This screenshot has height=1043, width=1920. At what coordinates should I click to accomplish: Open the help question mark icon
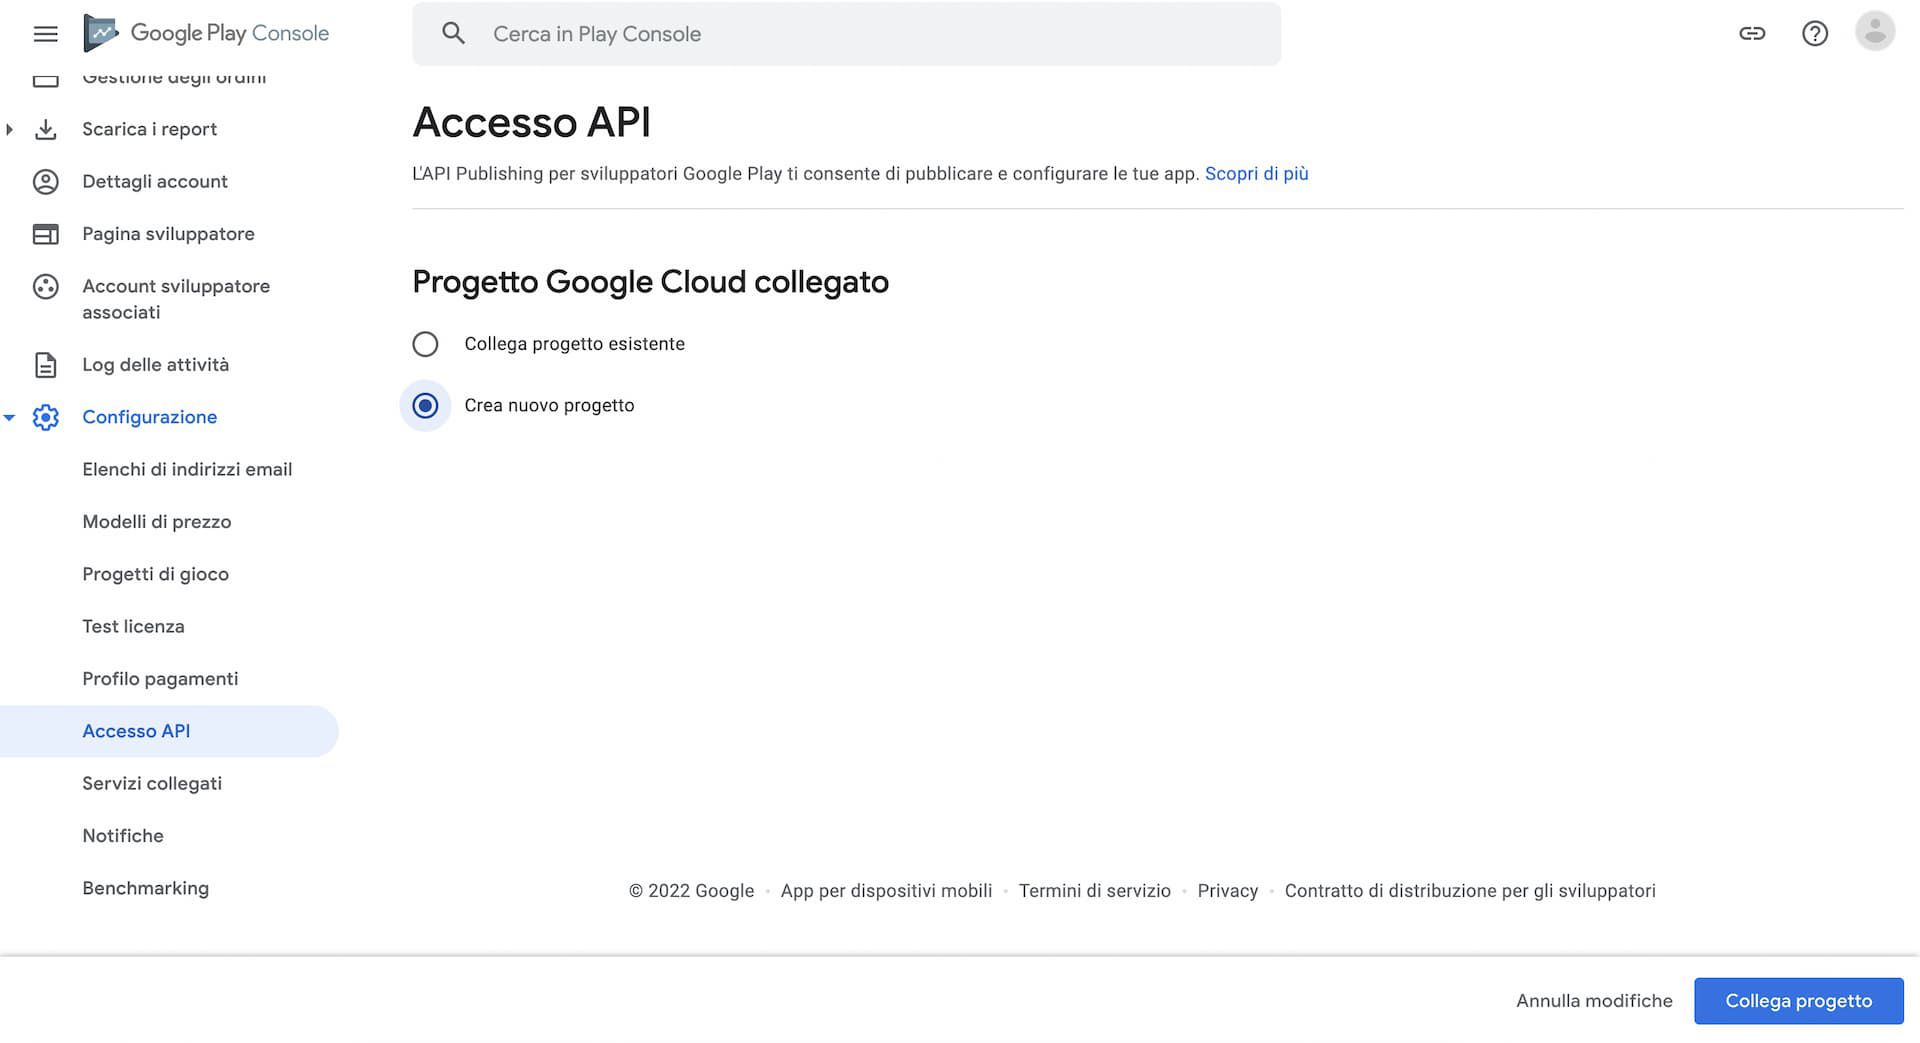coord(1814,33)
